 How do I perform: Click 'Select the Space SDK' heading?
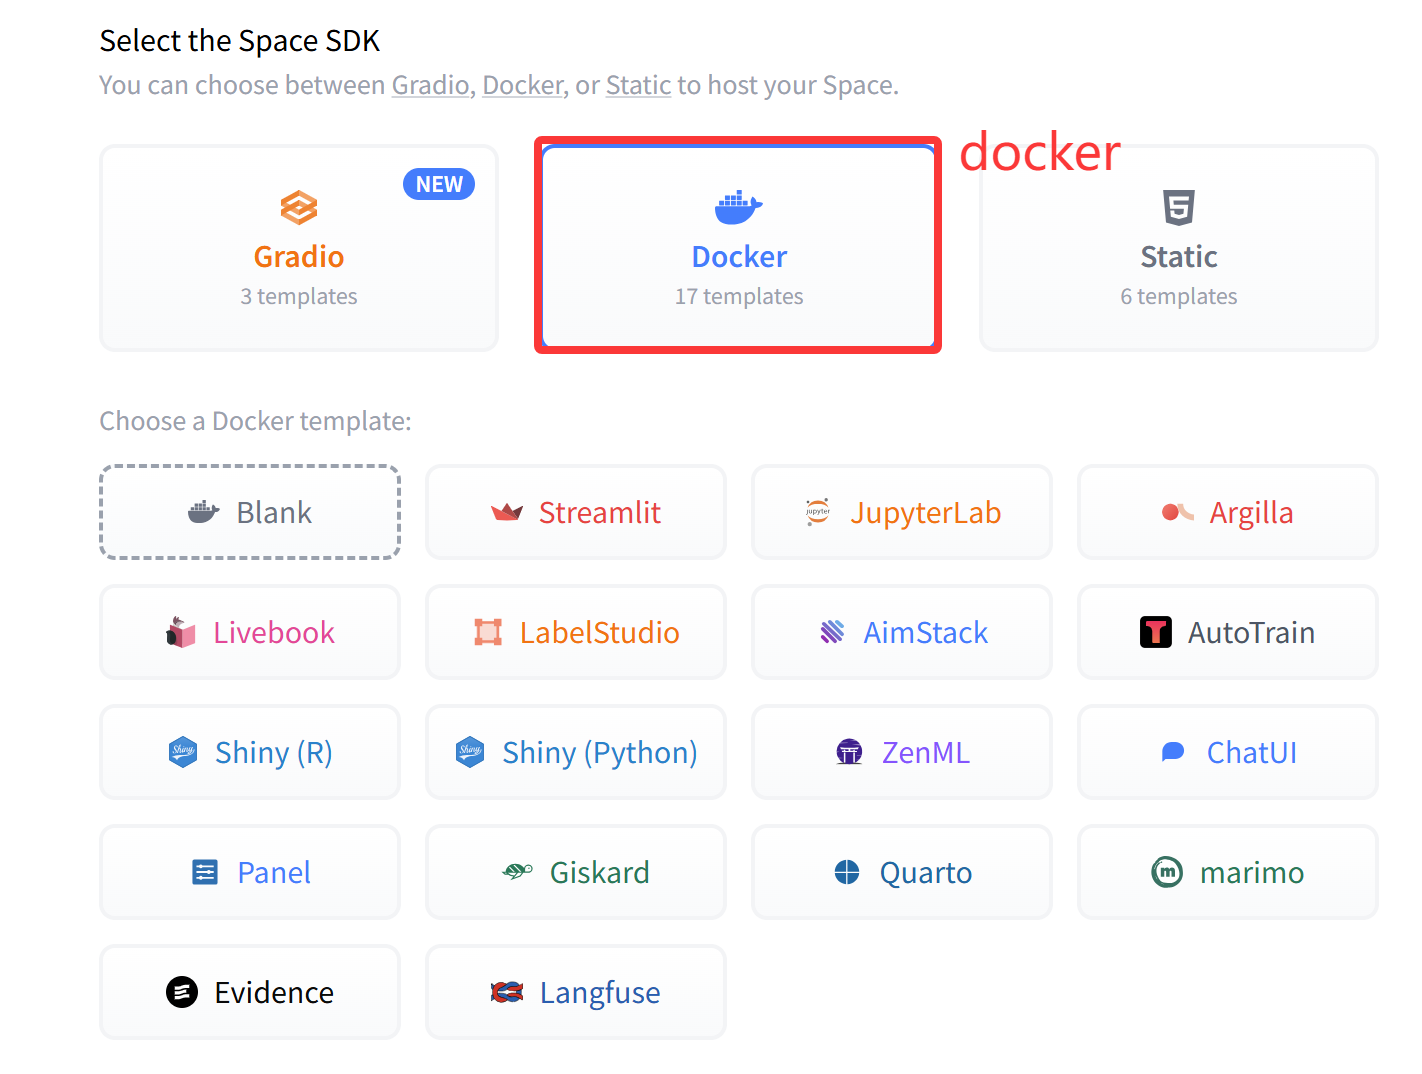tap(240, 41)
